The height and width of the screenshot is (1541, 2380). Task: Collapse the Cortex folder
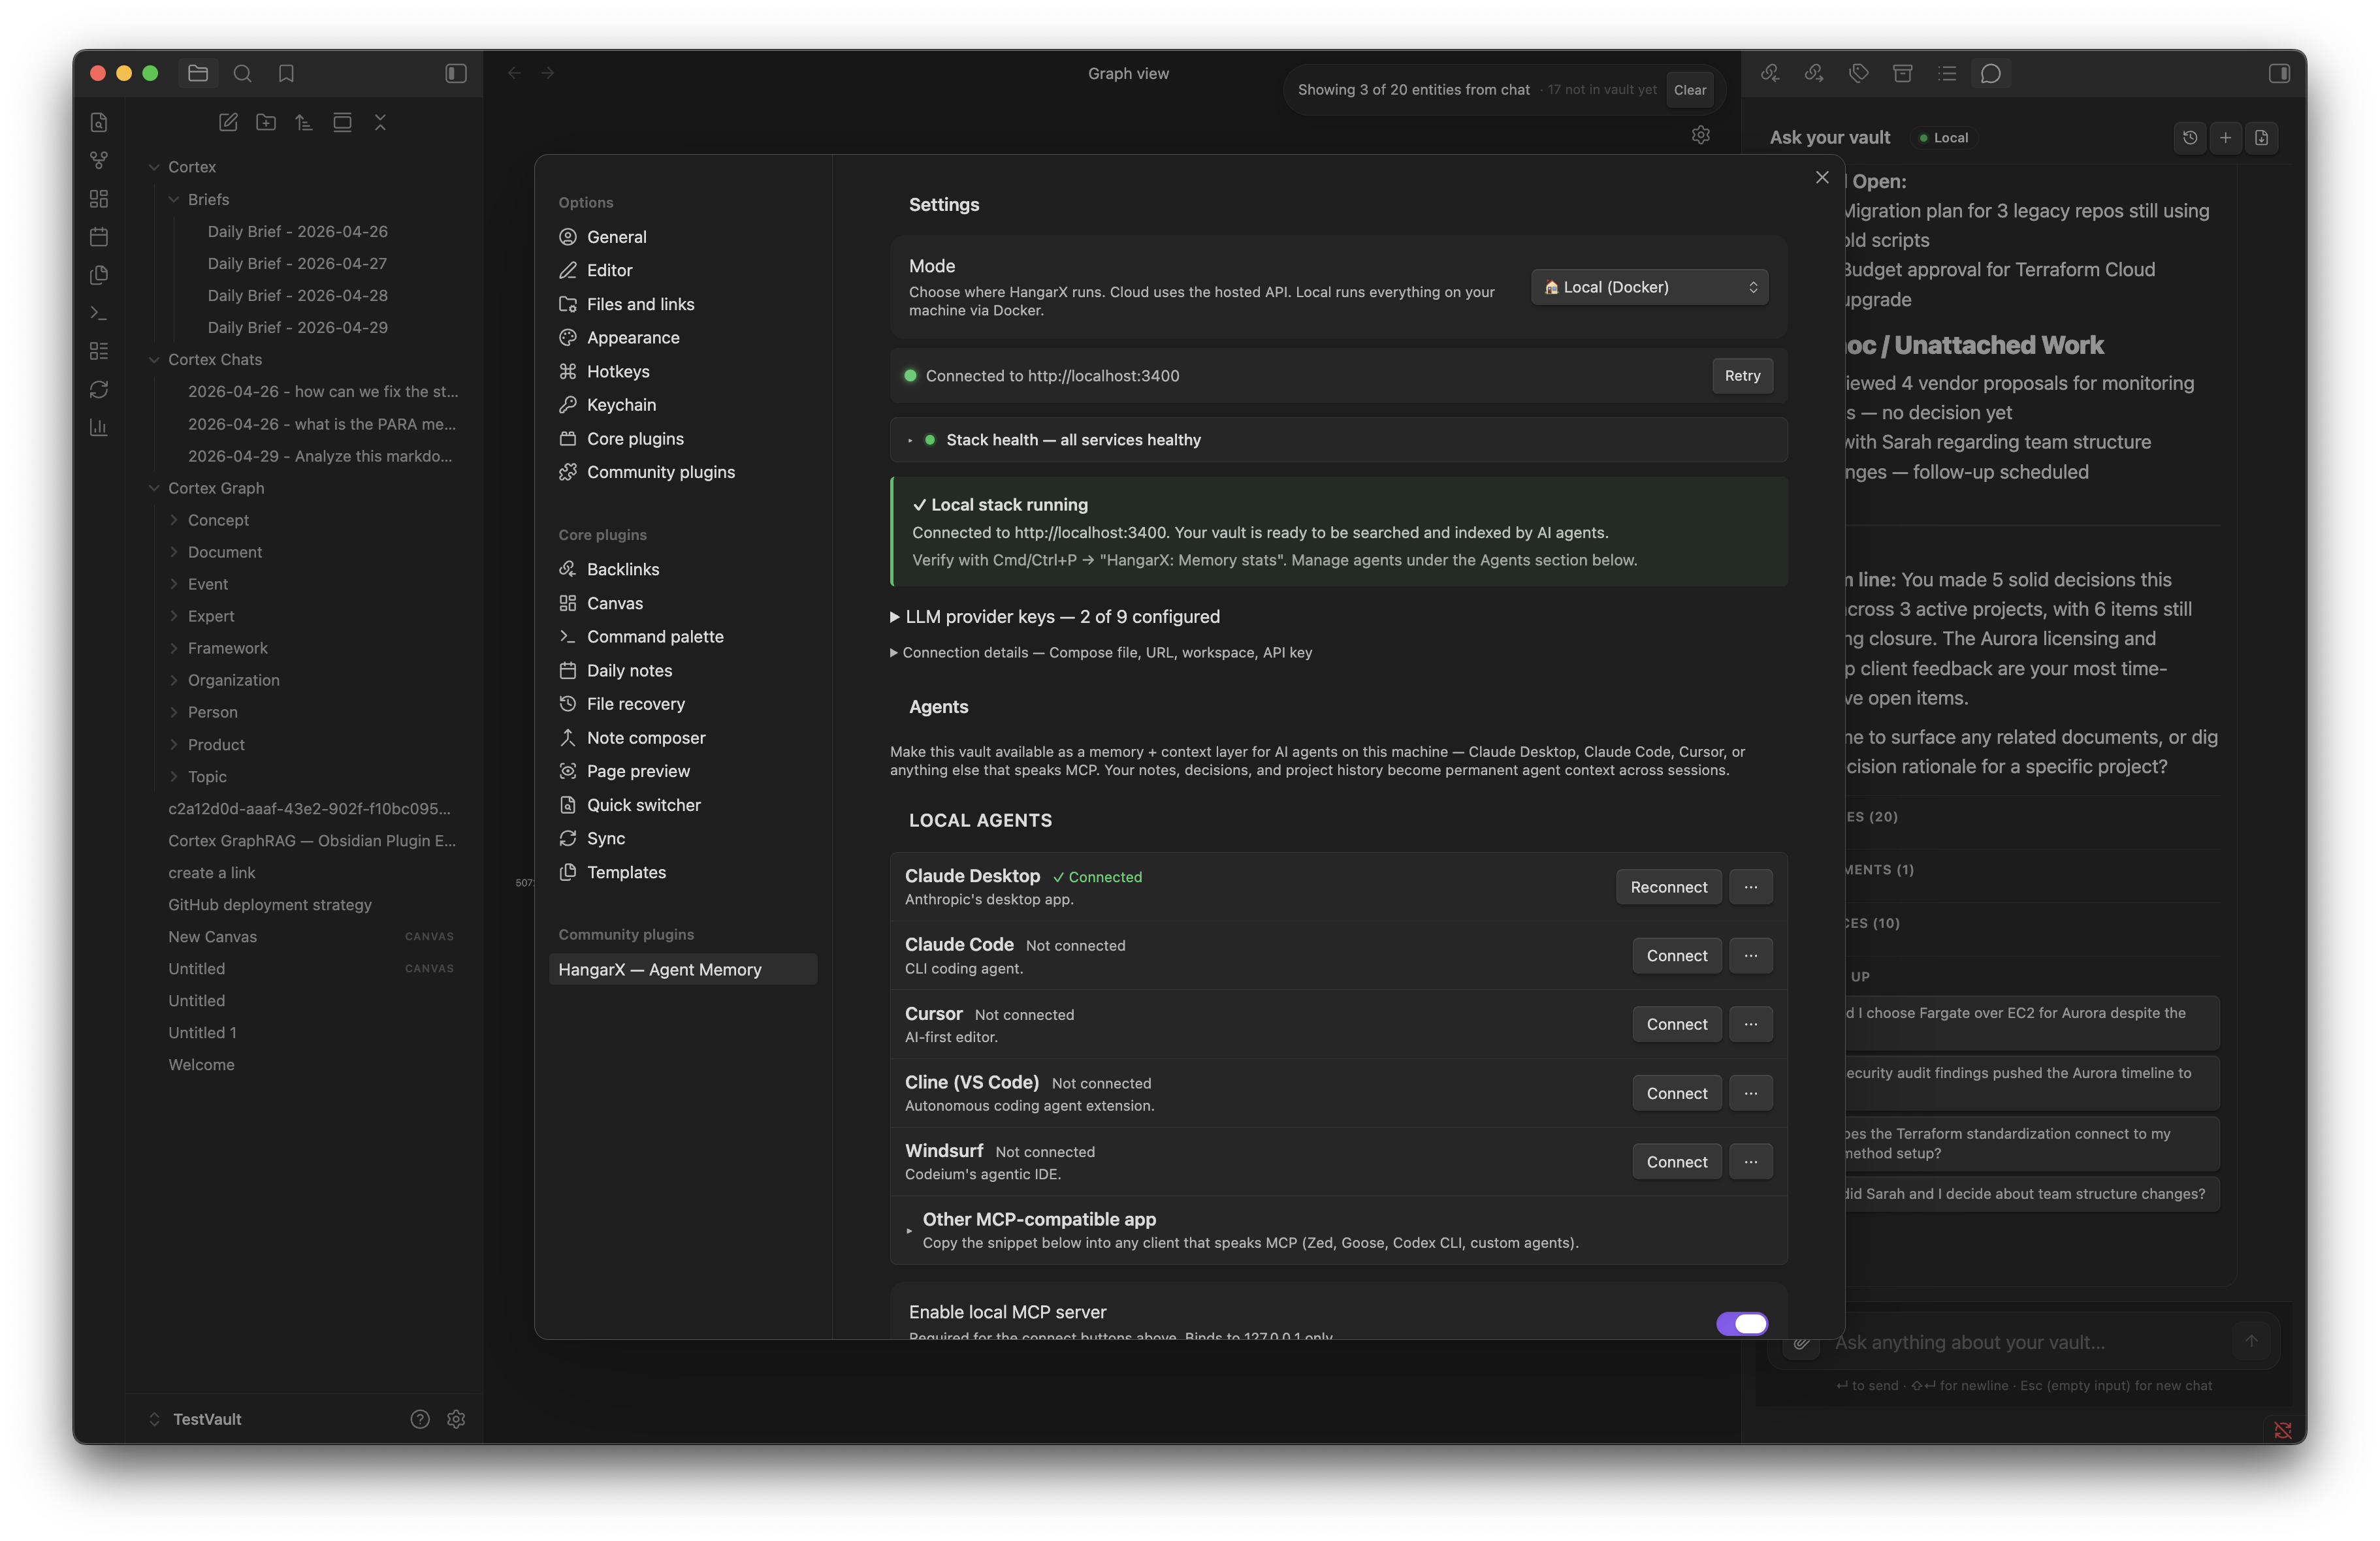point(191,167)
